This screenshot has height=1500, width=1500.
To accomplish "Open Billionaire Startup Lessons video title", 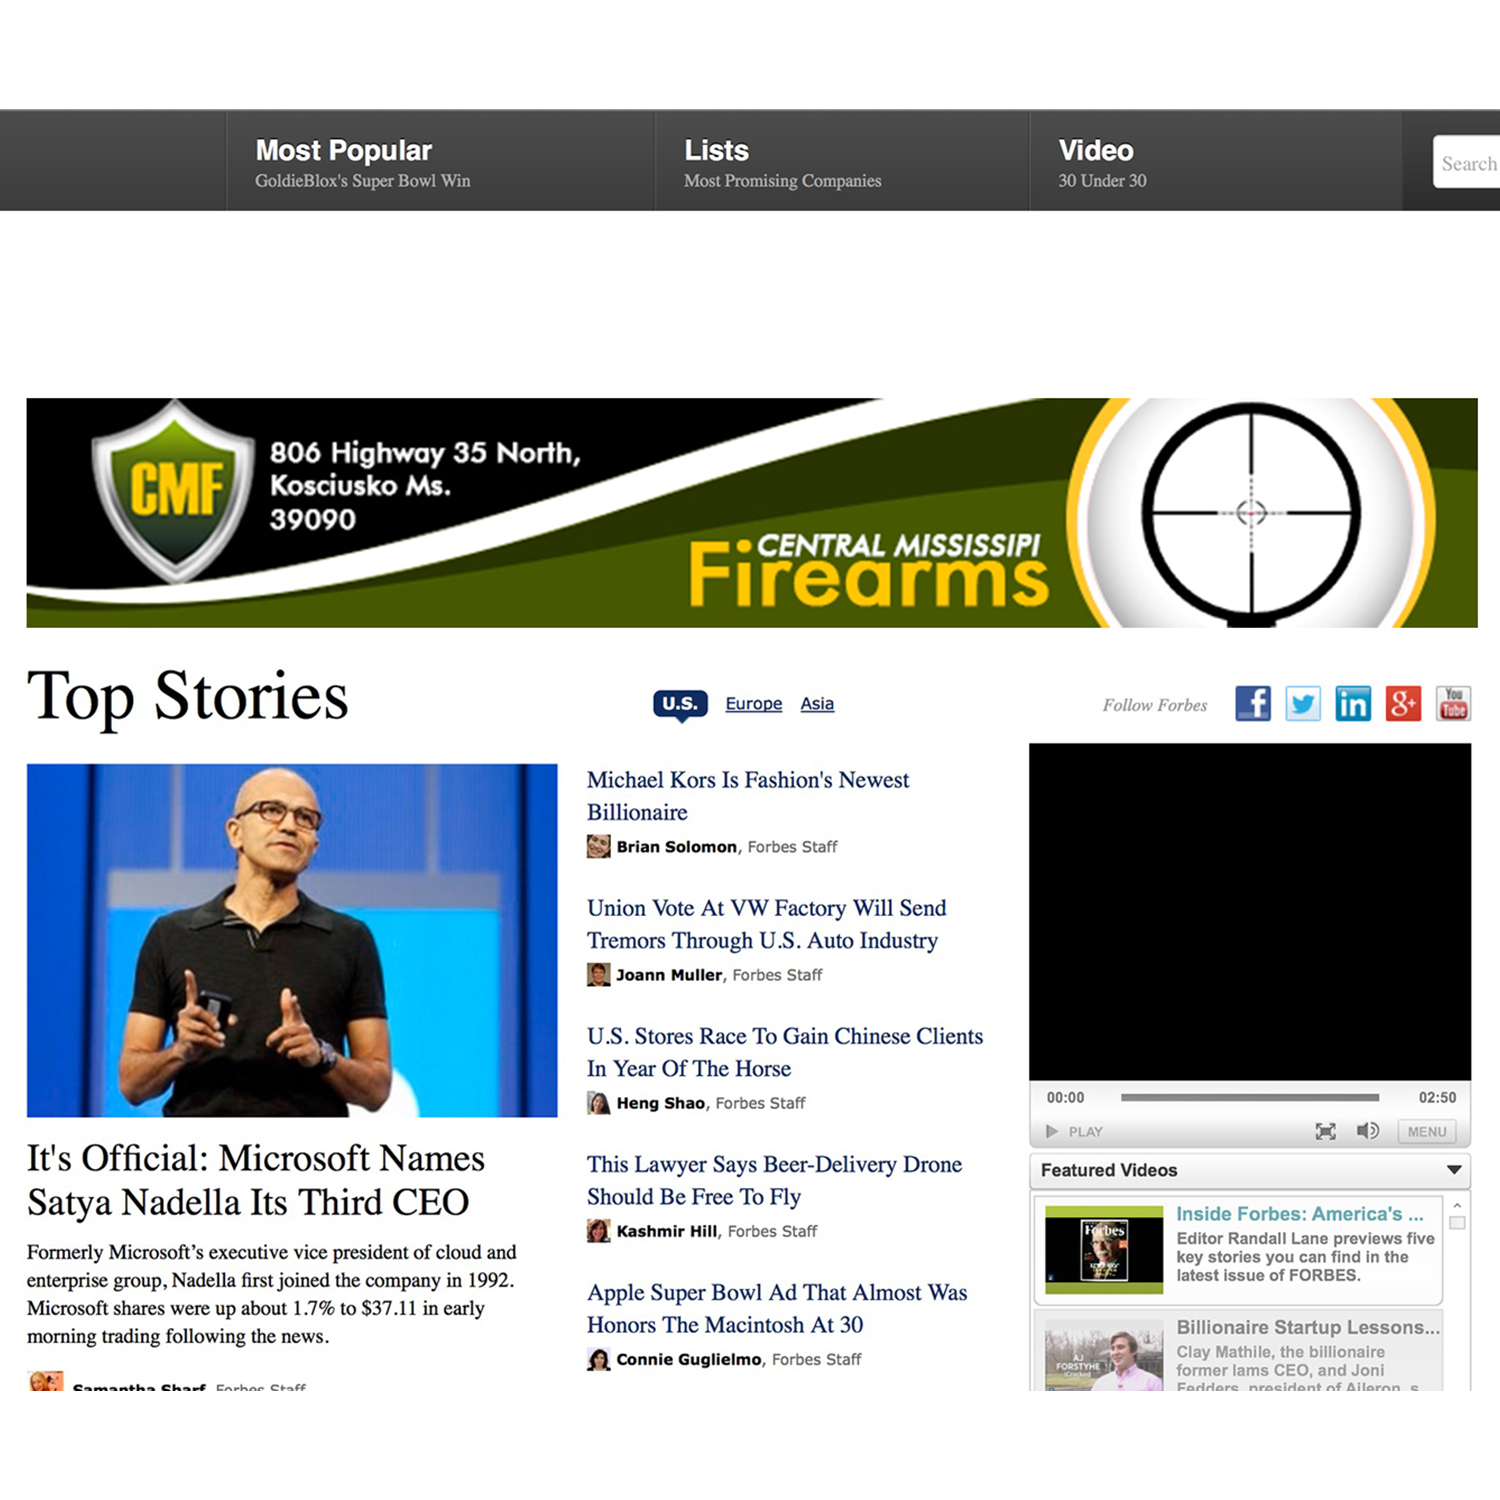I will pos(1308,1327).
